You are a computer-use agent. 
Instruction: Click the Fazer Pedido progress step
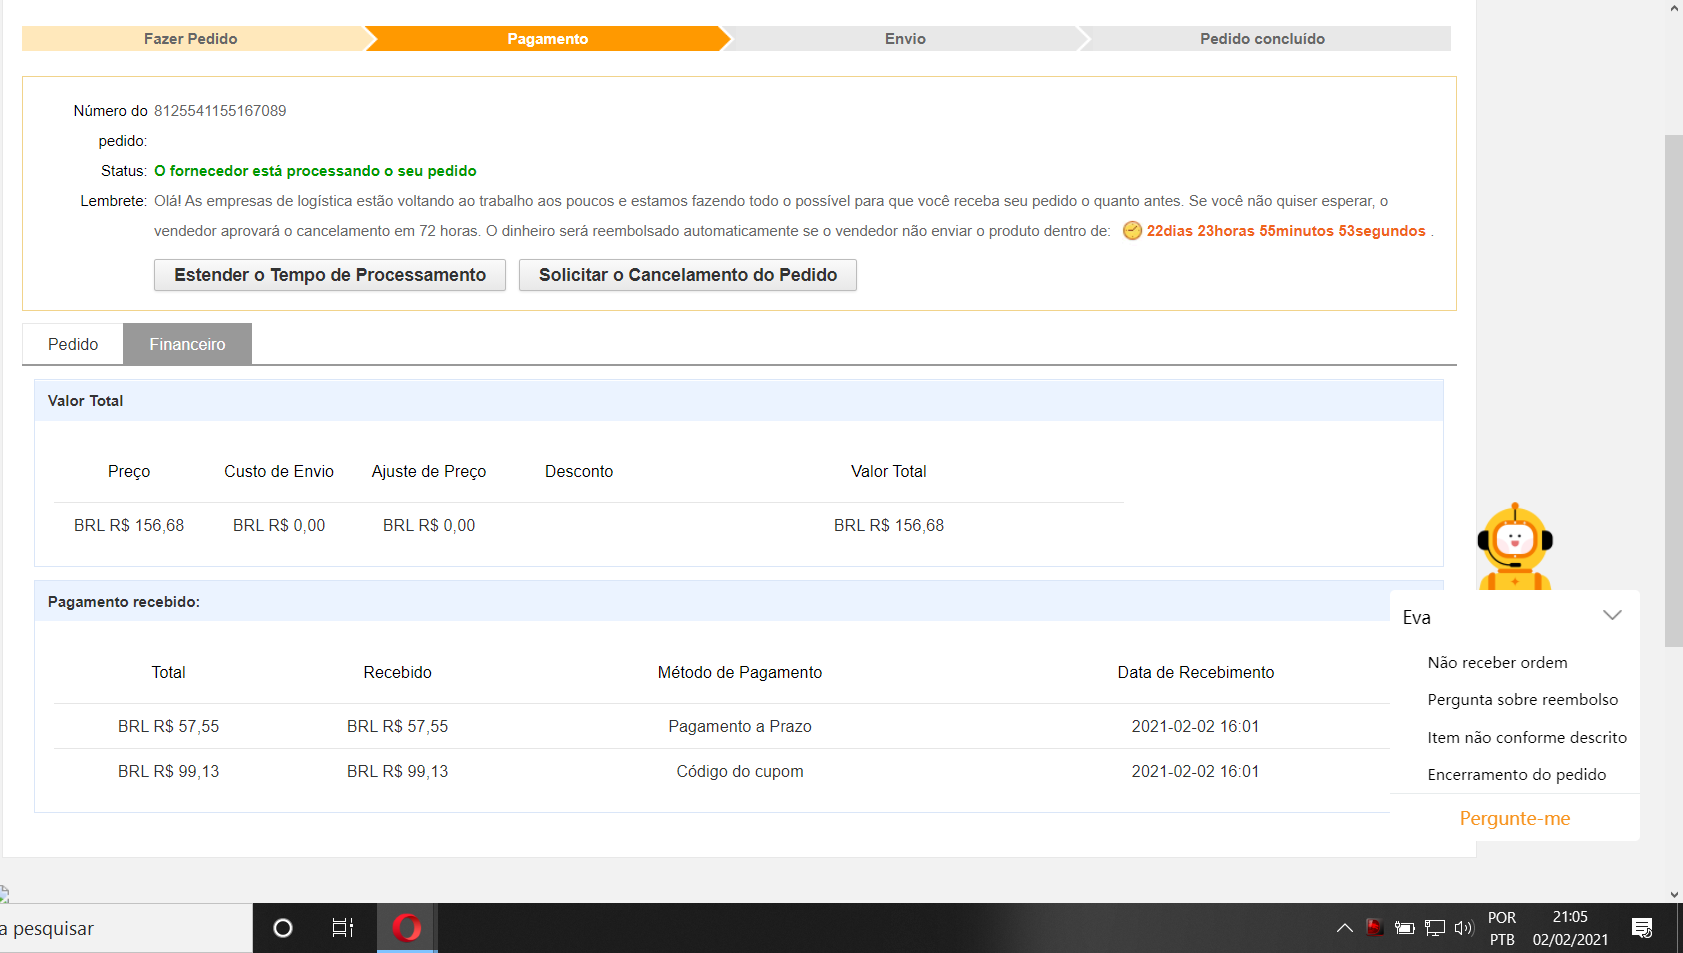(x=191, y=39)
